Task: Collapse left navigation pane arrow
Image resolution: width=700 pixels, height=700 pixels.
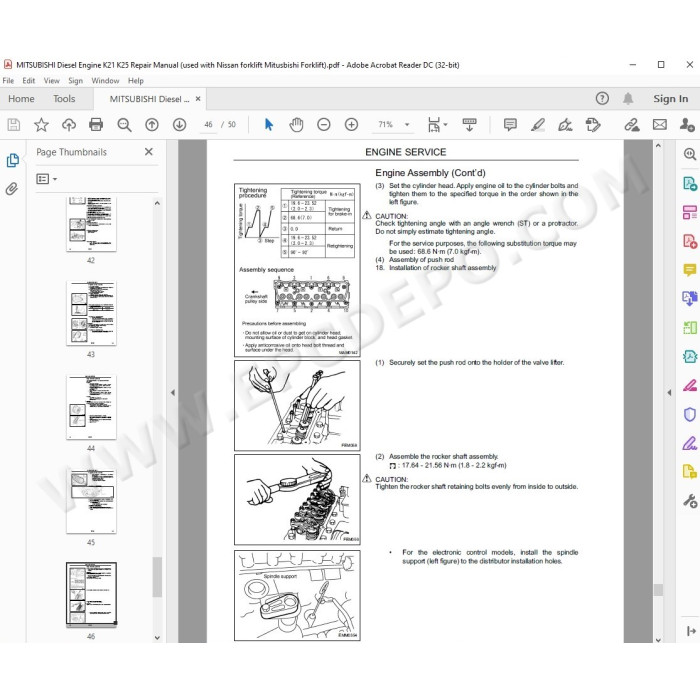Action: (x=173, y=392)
